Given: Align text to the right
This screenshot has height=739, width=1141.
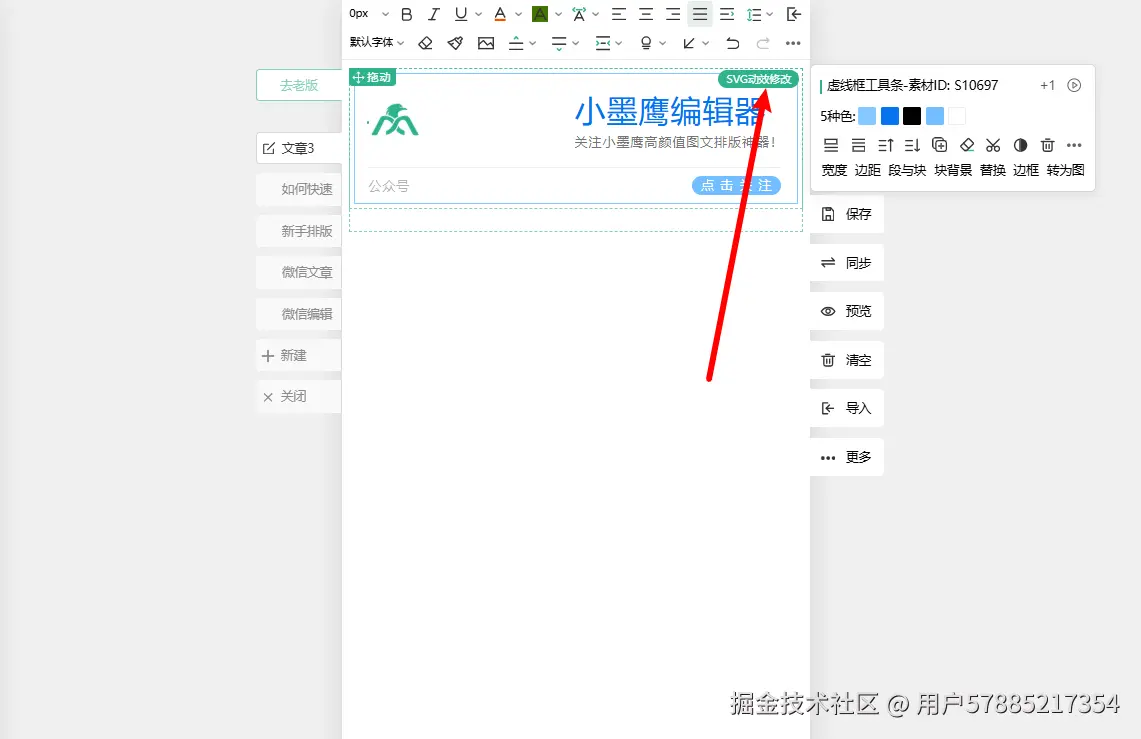Looking at the screenshot, I should click(x=673, y=14).
